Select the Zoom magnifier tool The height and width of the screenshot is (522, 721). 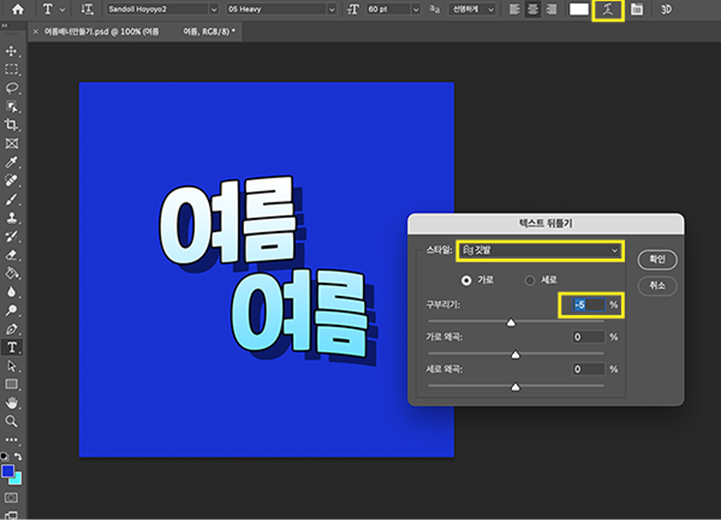(x=12, y=421)
